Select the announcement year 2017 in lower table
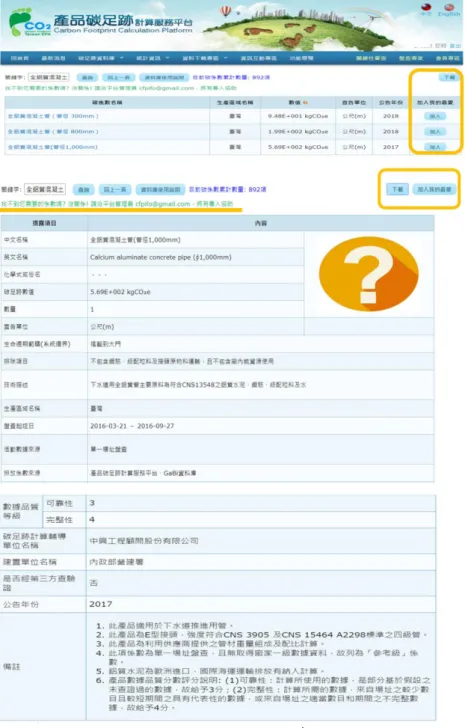The image size is (465, 728). pyautogui.click(x=101, y=604)
